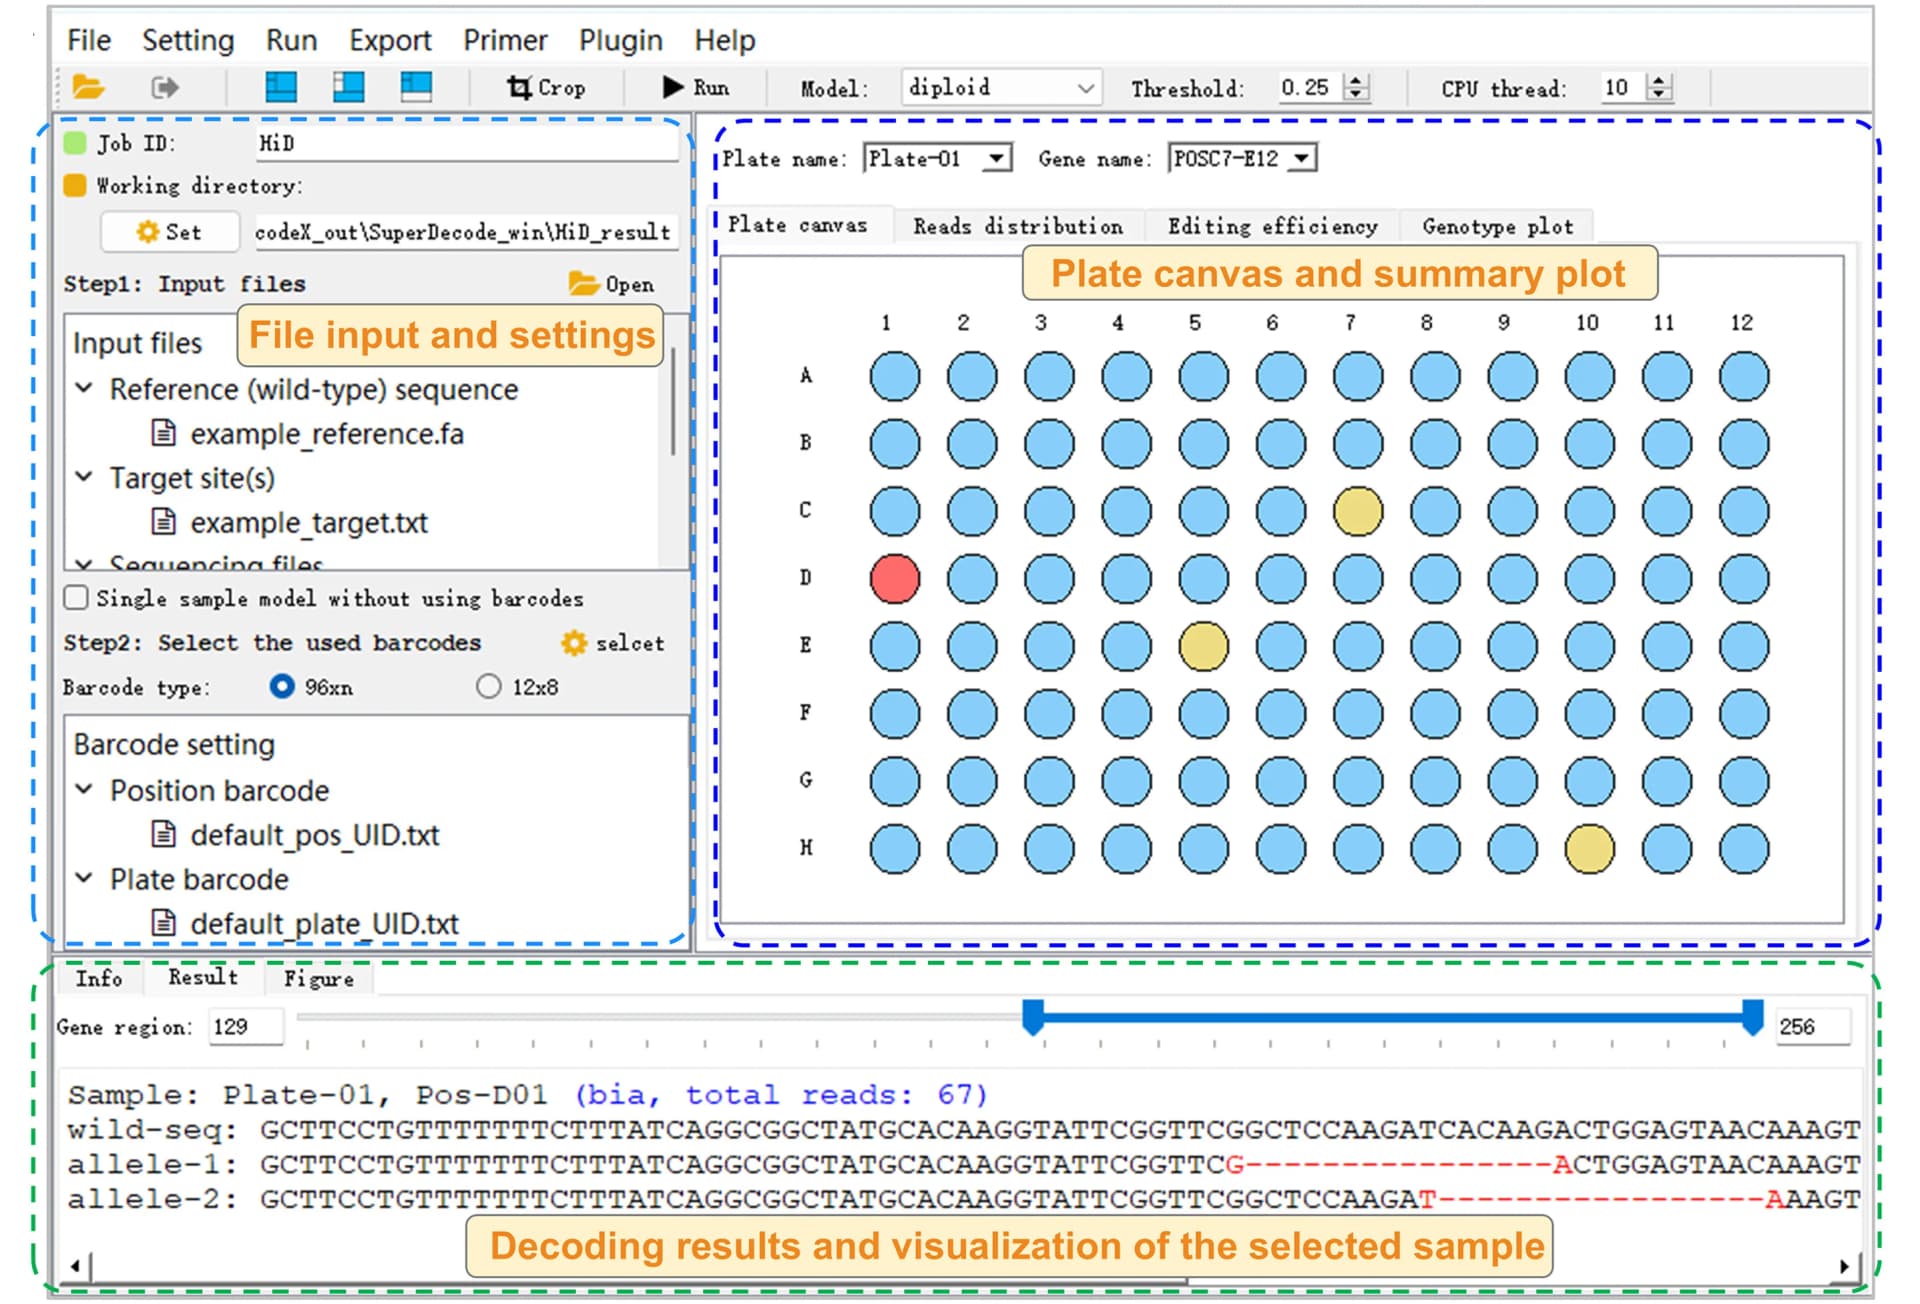Click the yellow well H10
Viewport: 1920px width, 1304px height.
pos(1590,849)
